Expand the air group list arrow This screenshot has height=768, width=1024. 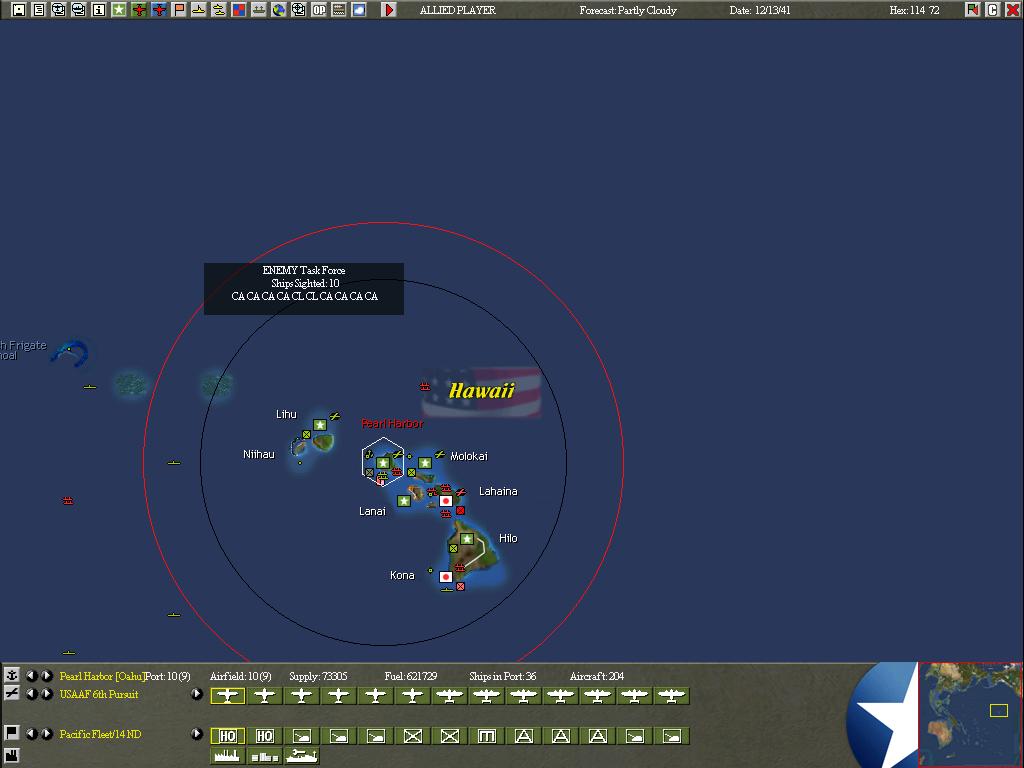[197, 694]
